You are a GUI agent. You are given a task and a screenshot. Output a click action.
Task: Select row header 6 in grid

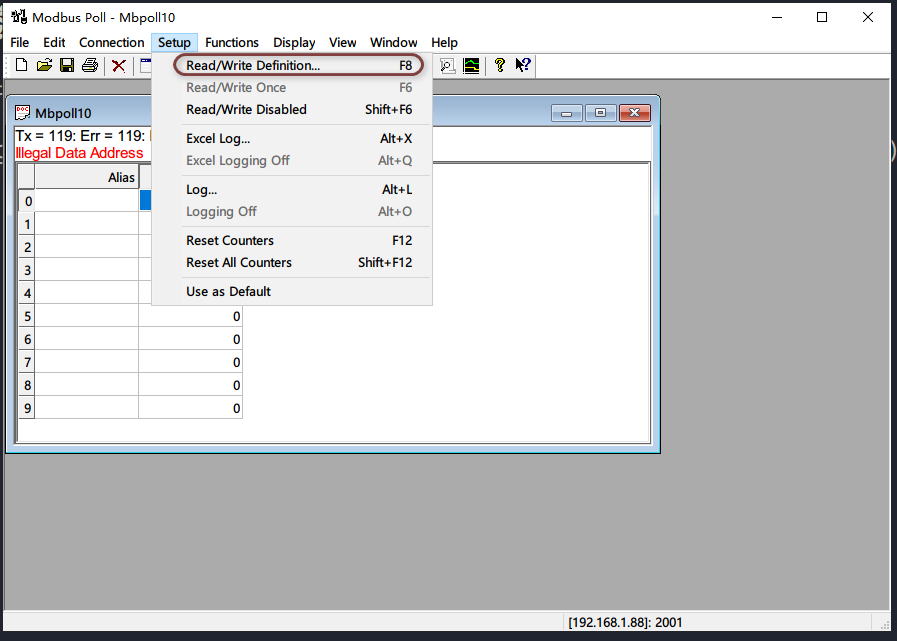[27, 339]
